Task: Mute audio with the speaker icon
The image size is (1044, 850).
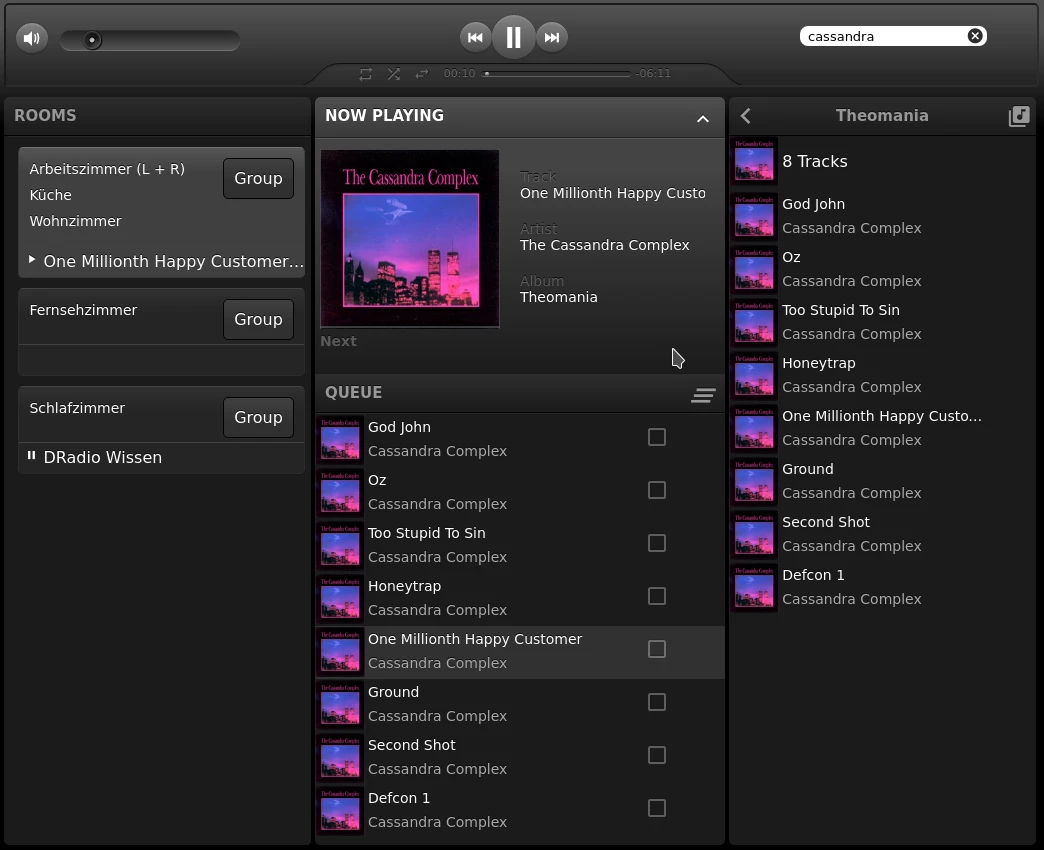Action: (x=31, y=38)
